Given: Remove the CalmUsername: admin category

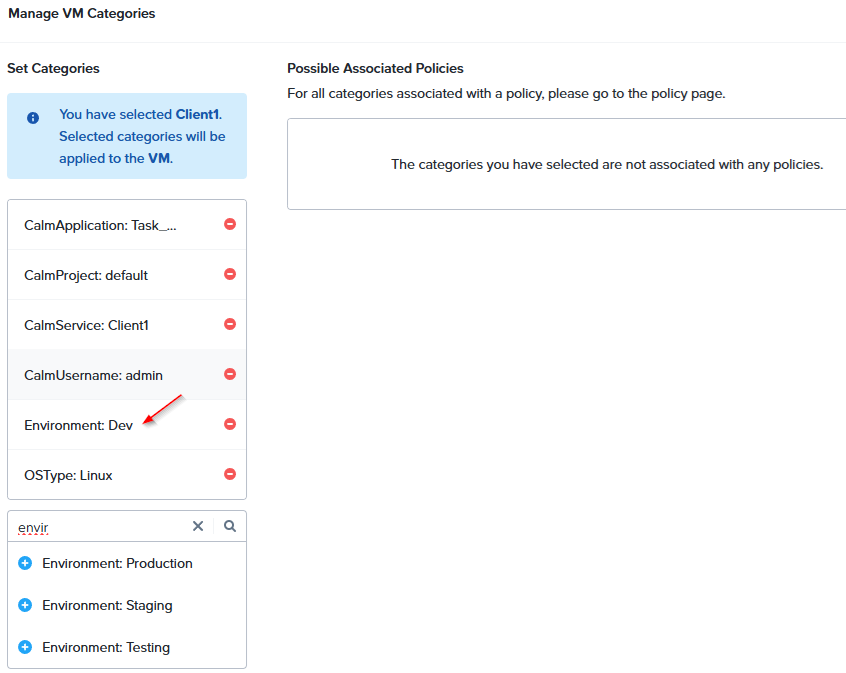Looking at the screenshot, I should (230, 374).
